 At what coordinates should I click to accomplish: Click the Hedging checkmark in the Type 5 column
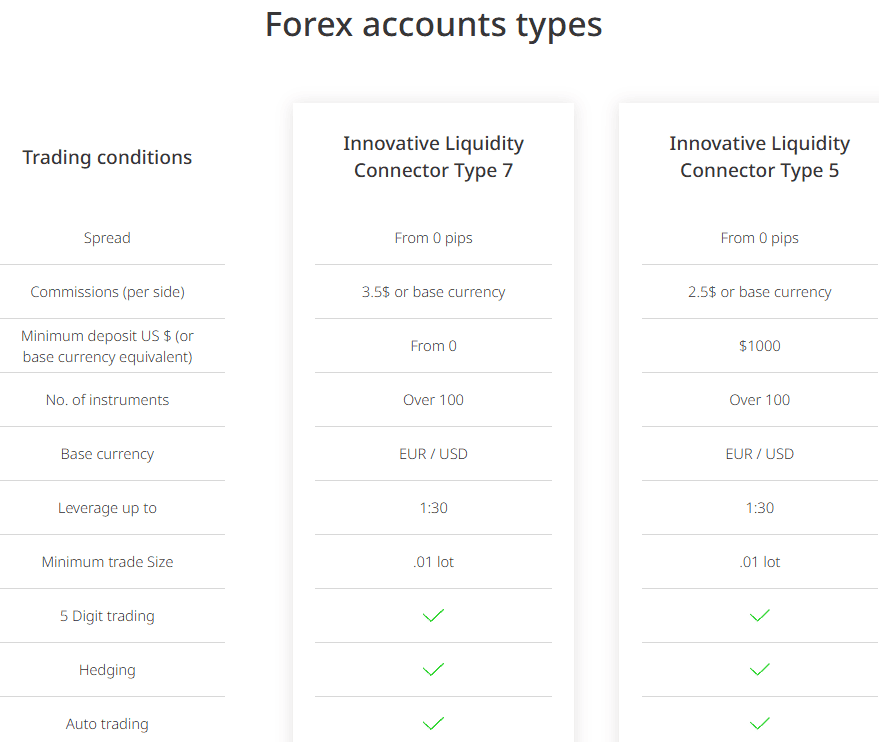pos(759,669)
